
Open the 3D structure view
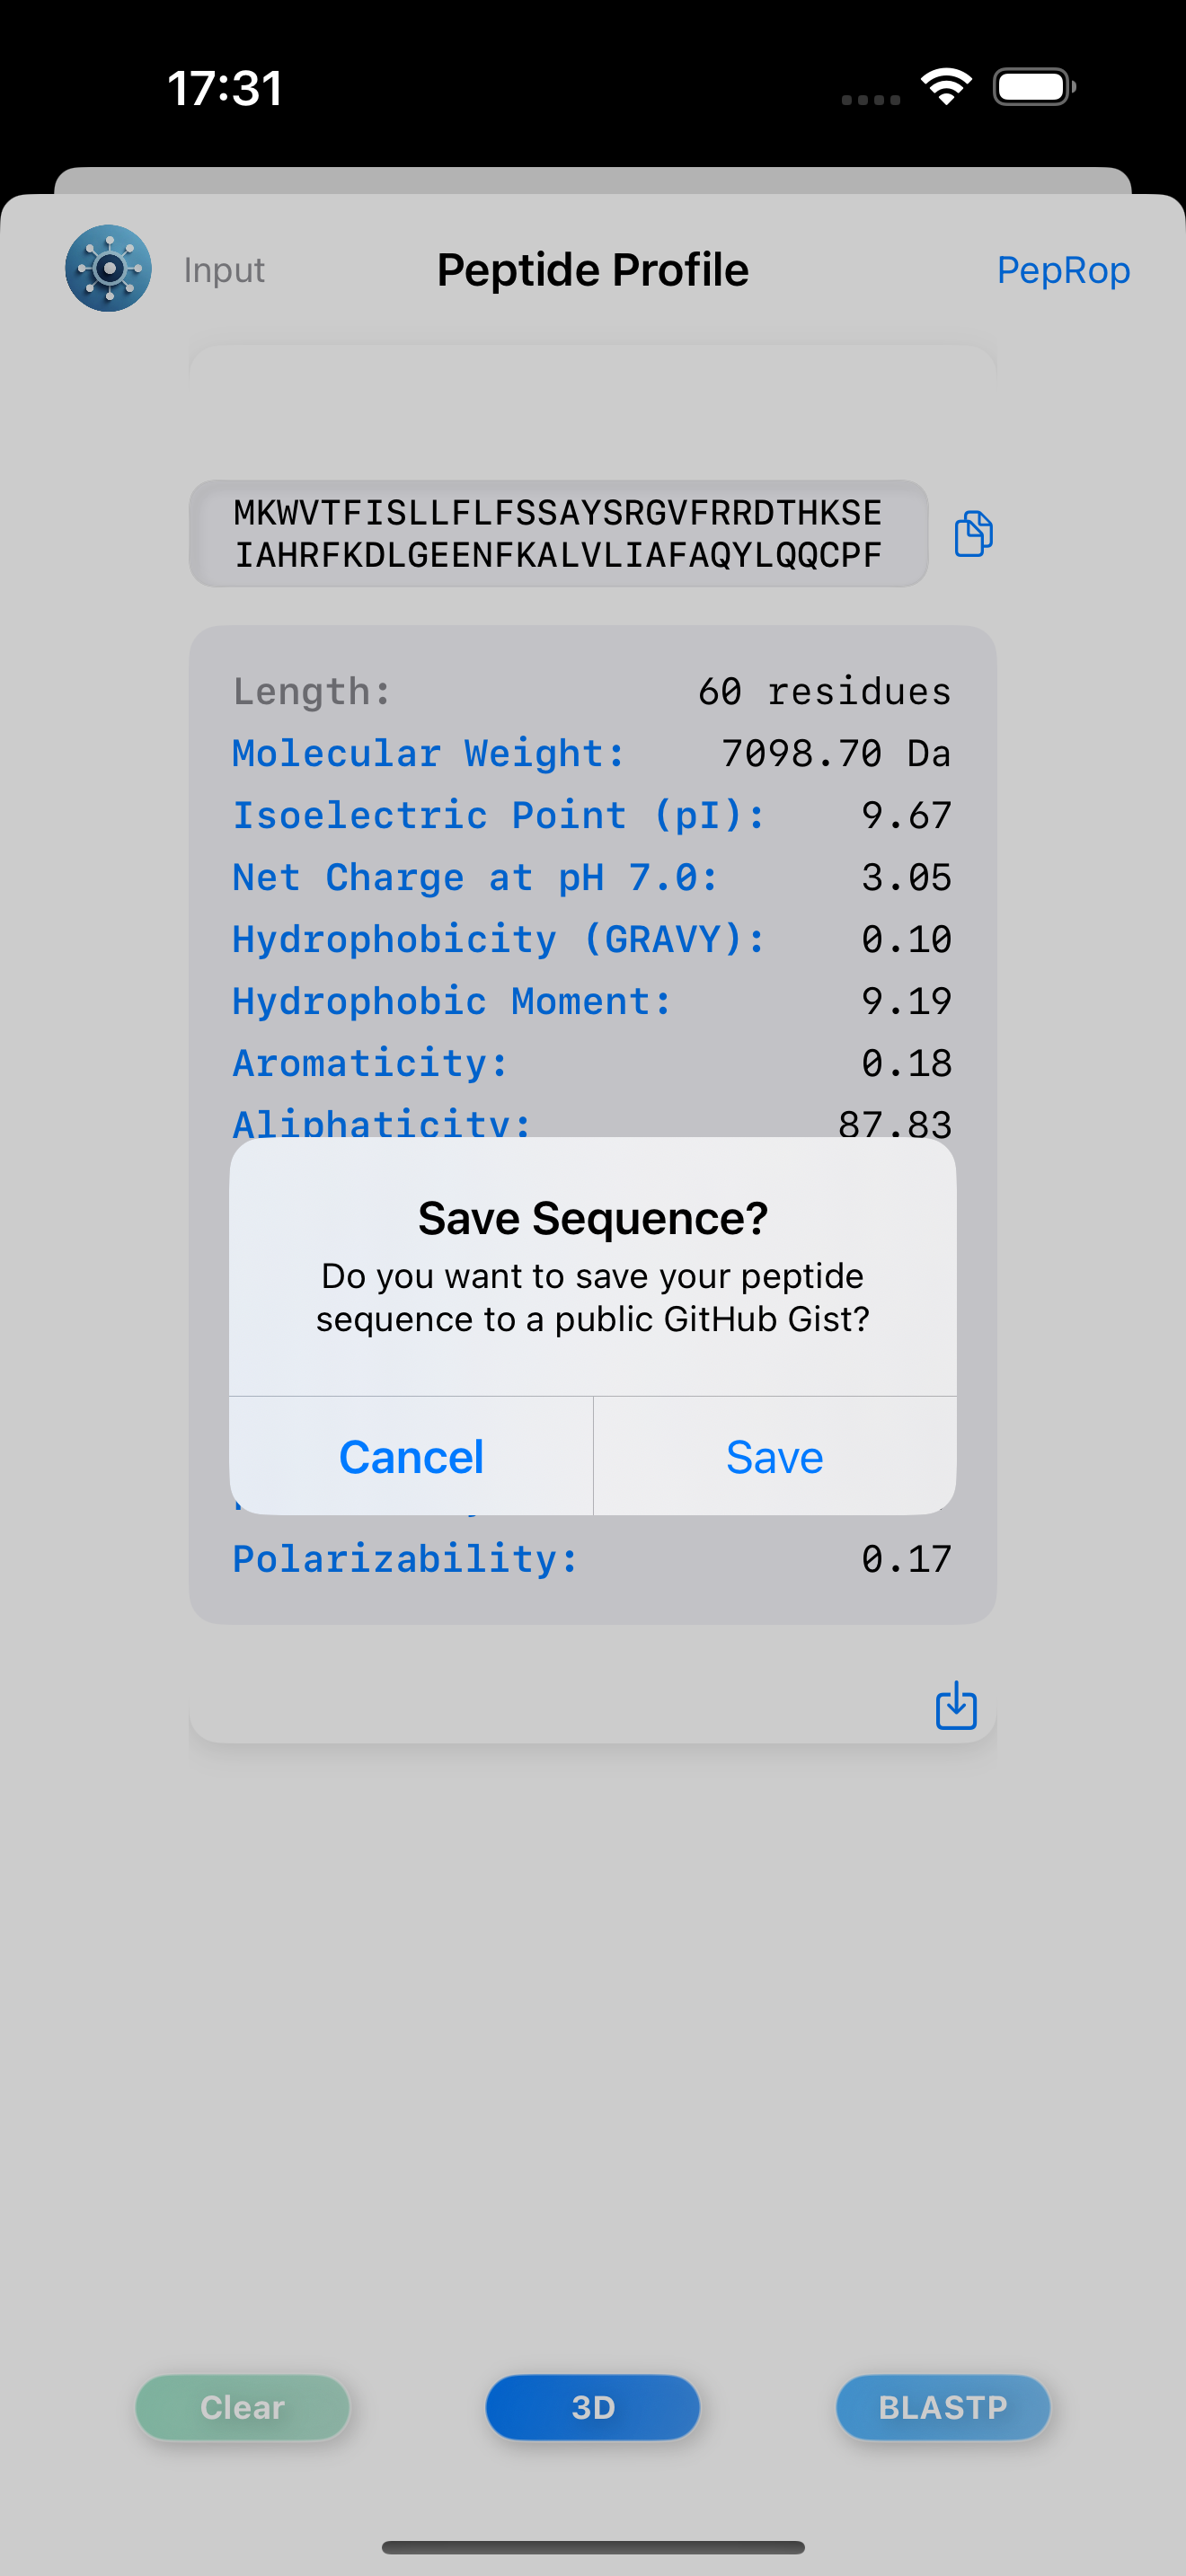(x=592, y=2407)
